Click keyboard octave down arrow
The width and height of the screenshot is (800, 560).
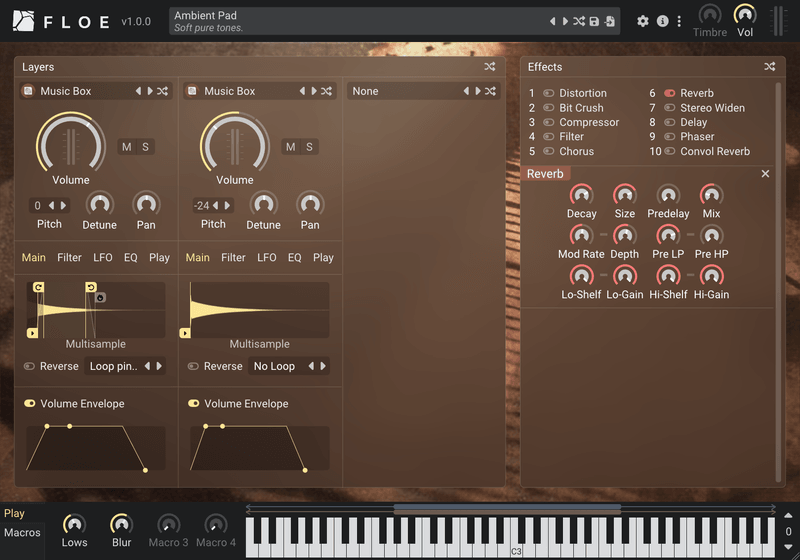[788, 547]
